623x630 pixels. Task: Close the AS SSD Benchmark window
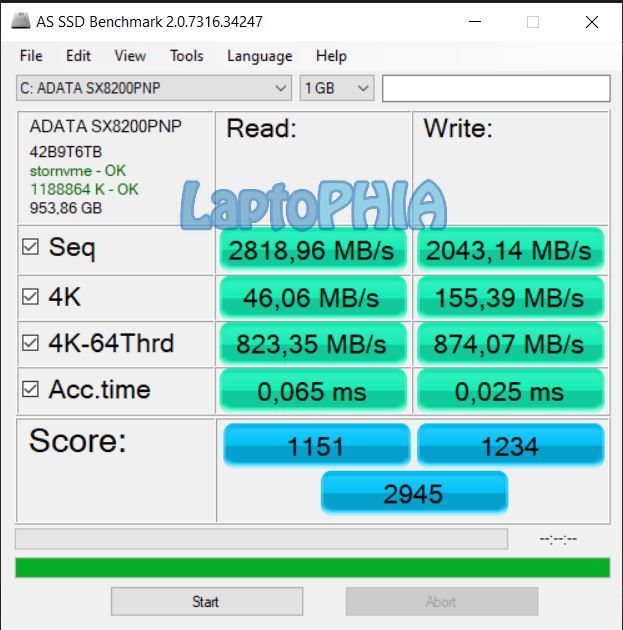click(592, 22)
